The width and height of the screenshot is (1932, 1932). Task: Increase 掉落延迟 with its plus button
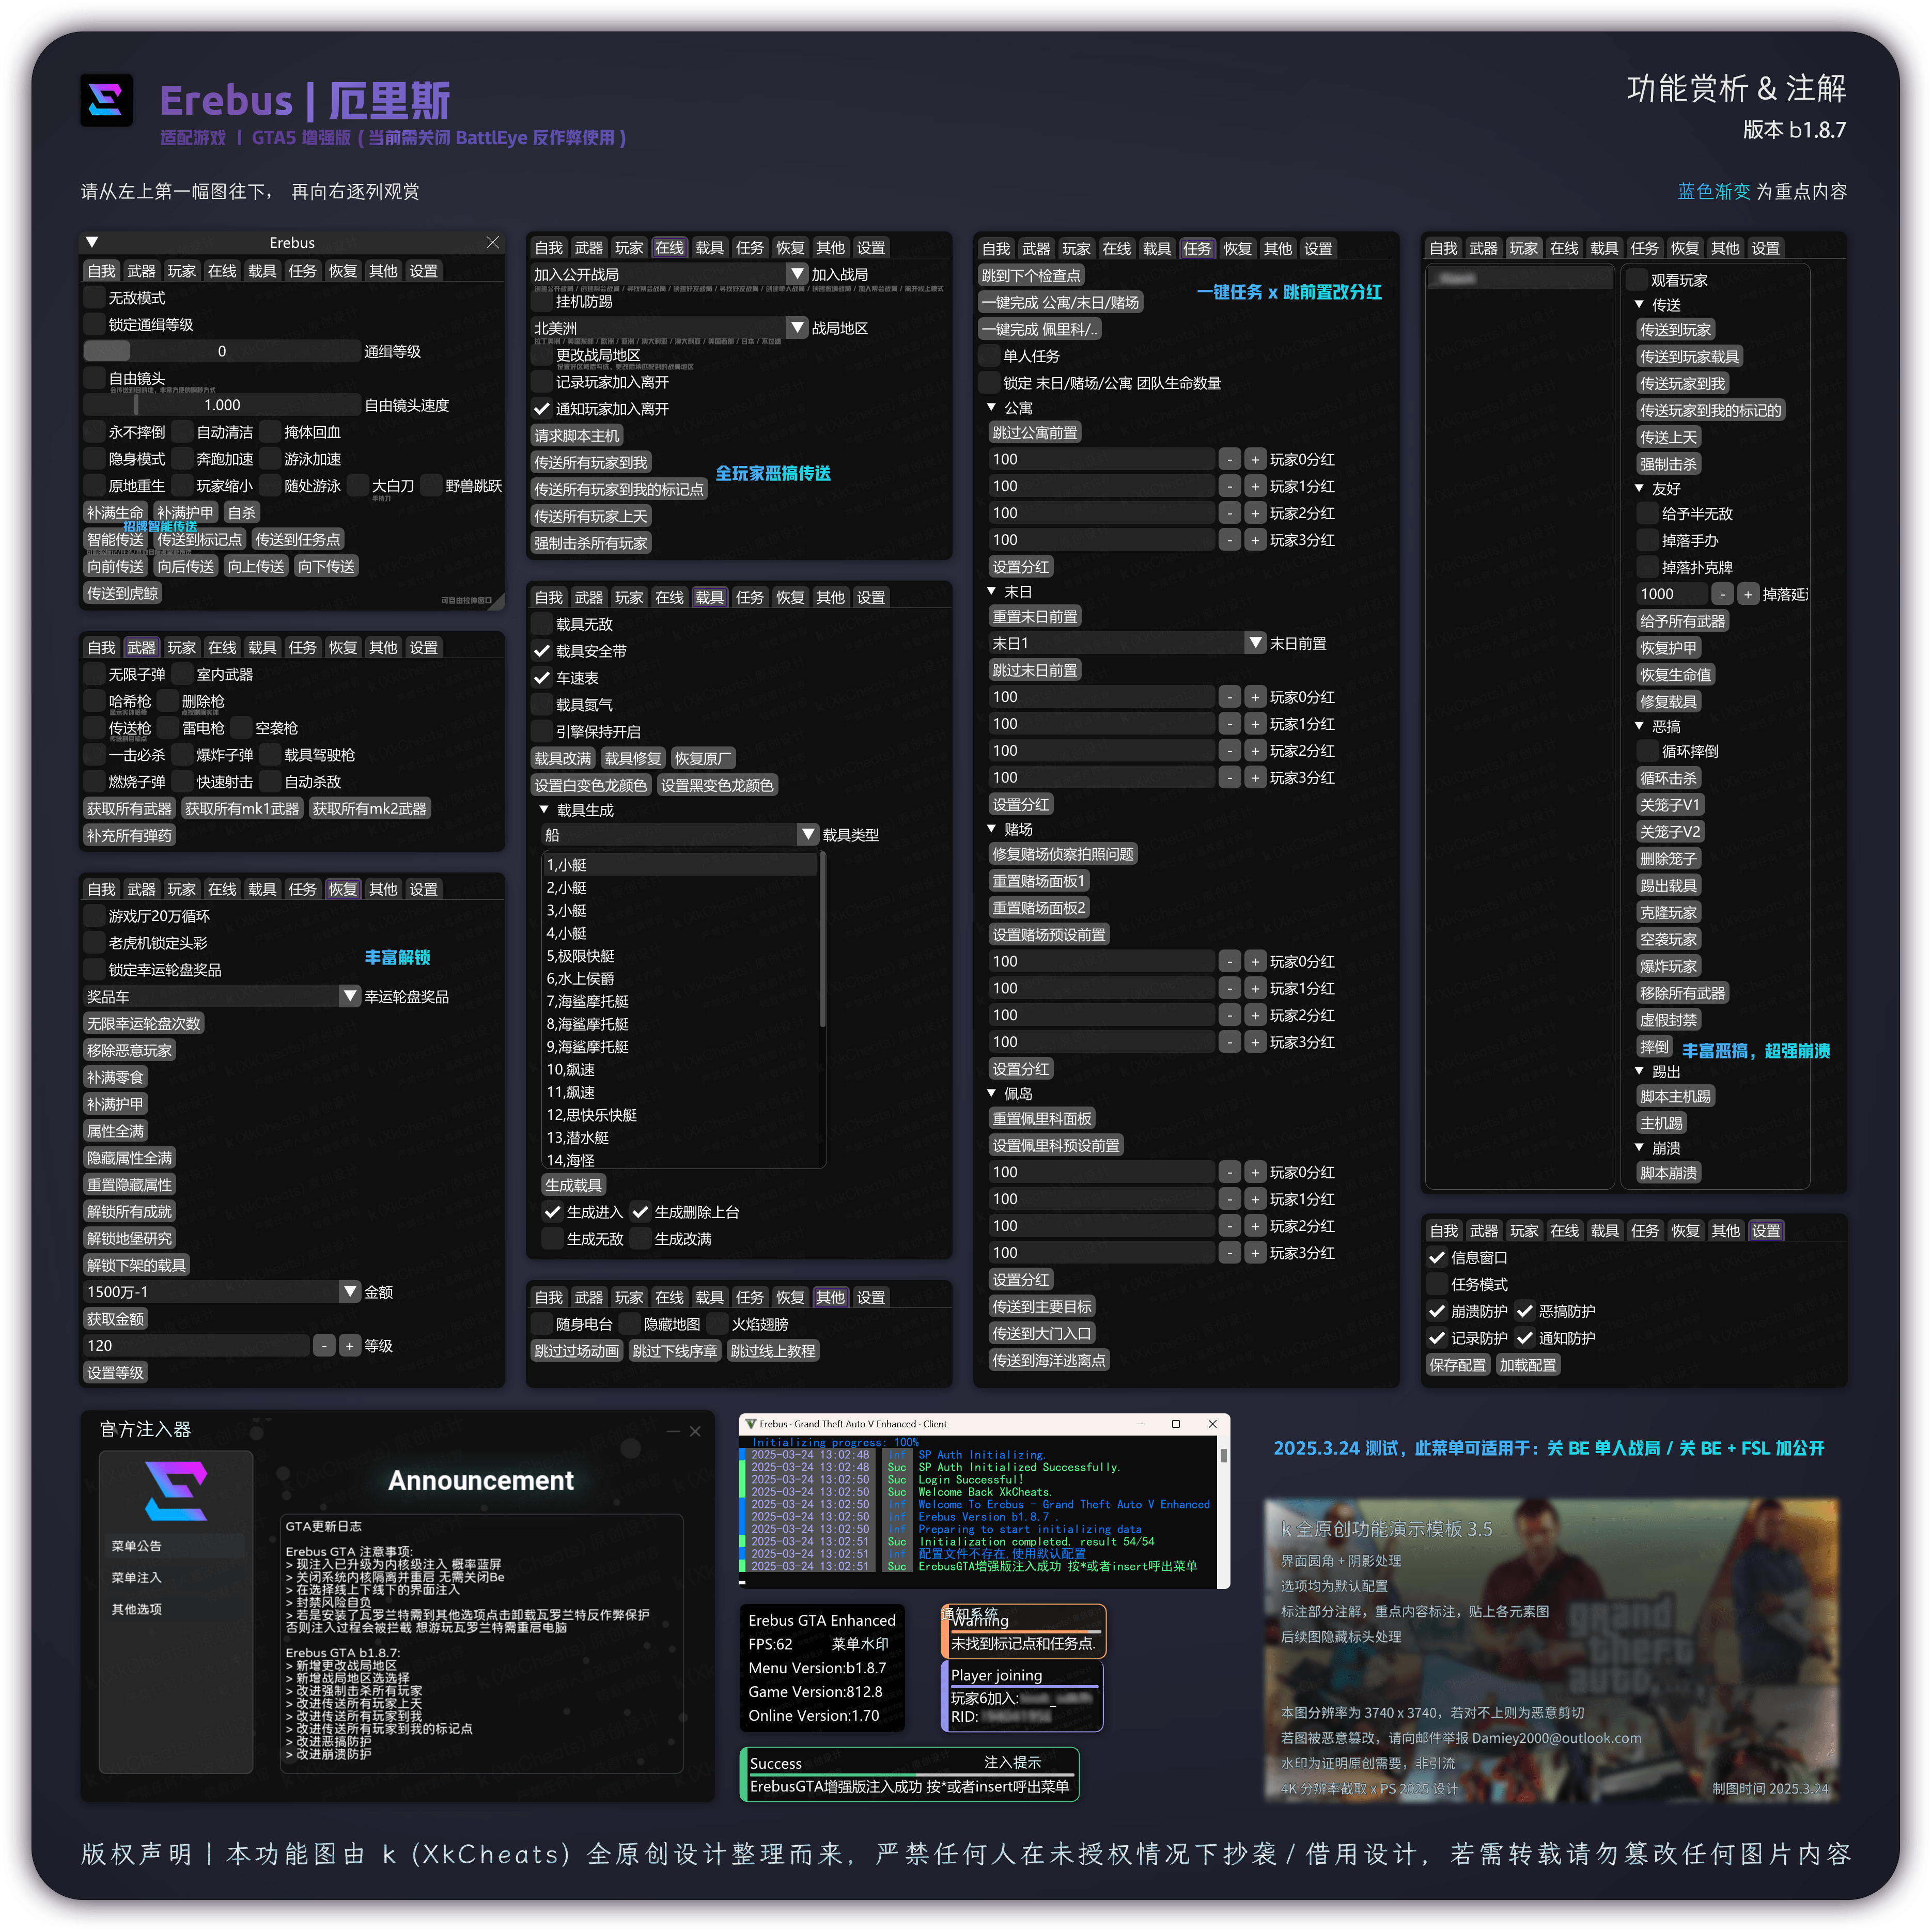click(1747, 594)
